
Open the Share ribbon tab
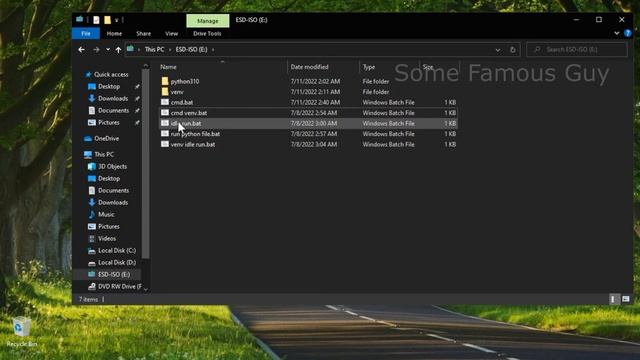pyautogui.click(x=143, y=33)
